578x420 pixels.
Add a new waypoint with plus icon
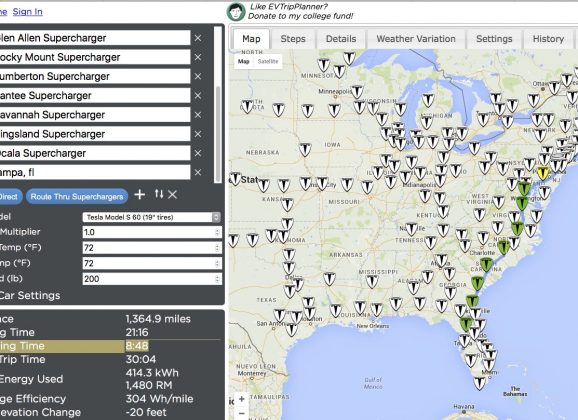tap(140, 194)
